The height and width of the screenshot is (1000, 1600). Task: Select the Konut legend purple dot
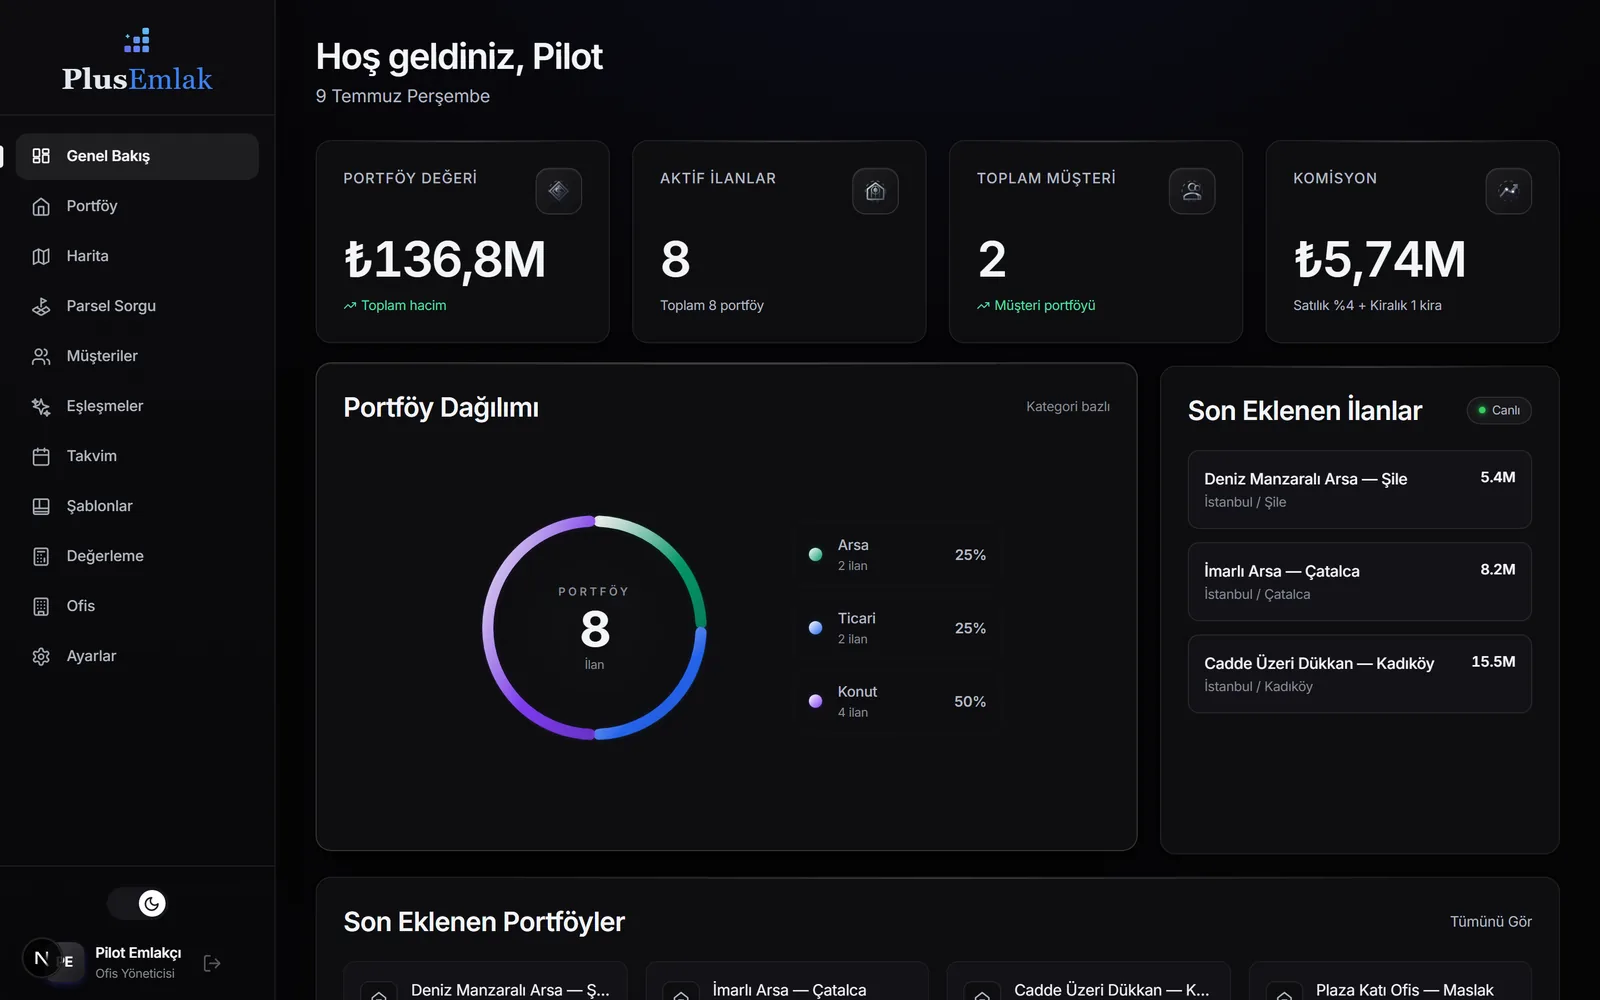(x=815, y=701)
